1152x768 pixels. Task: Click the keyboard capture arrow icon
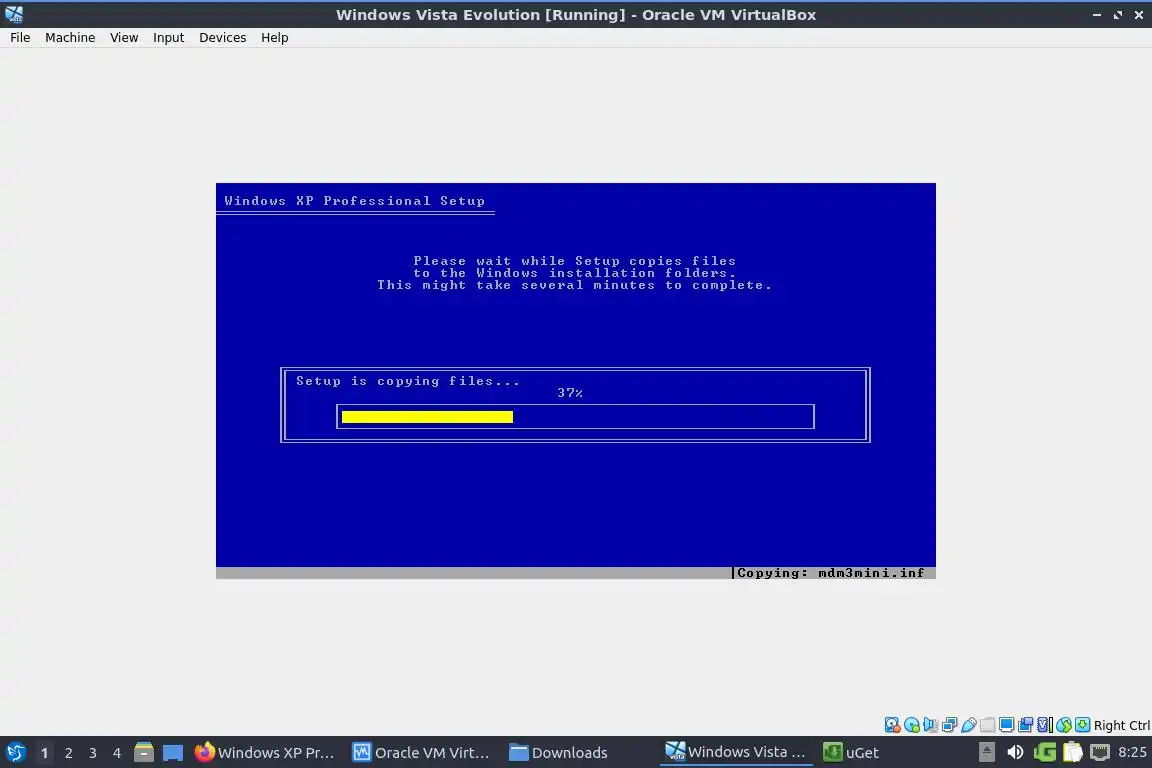click(x=1083, y=725)
